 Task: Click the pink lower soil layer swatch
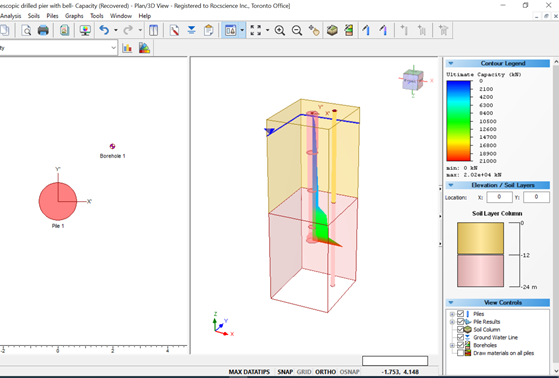point(481,271)
